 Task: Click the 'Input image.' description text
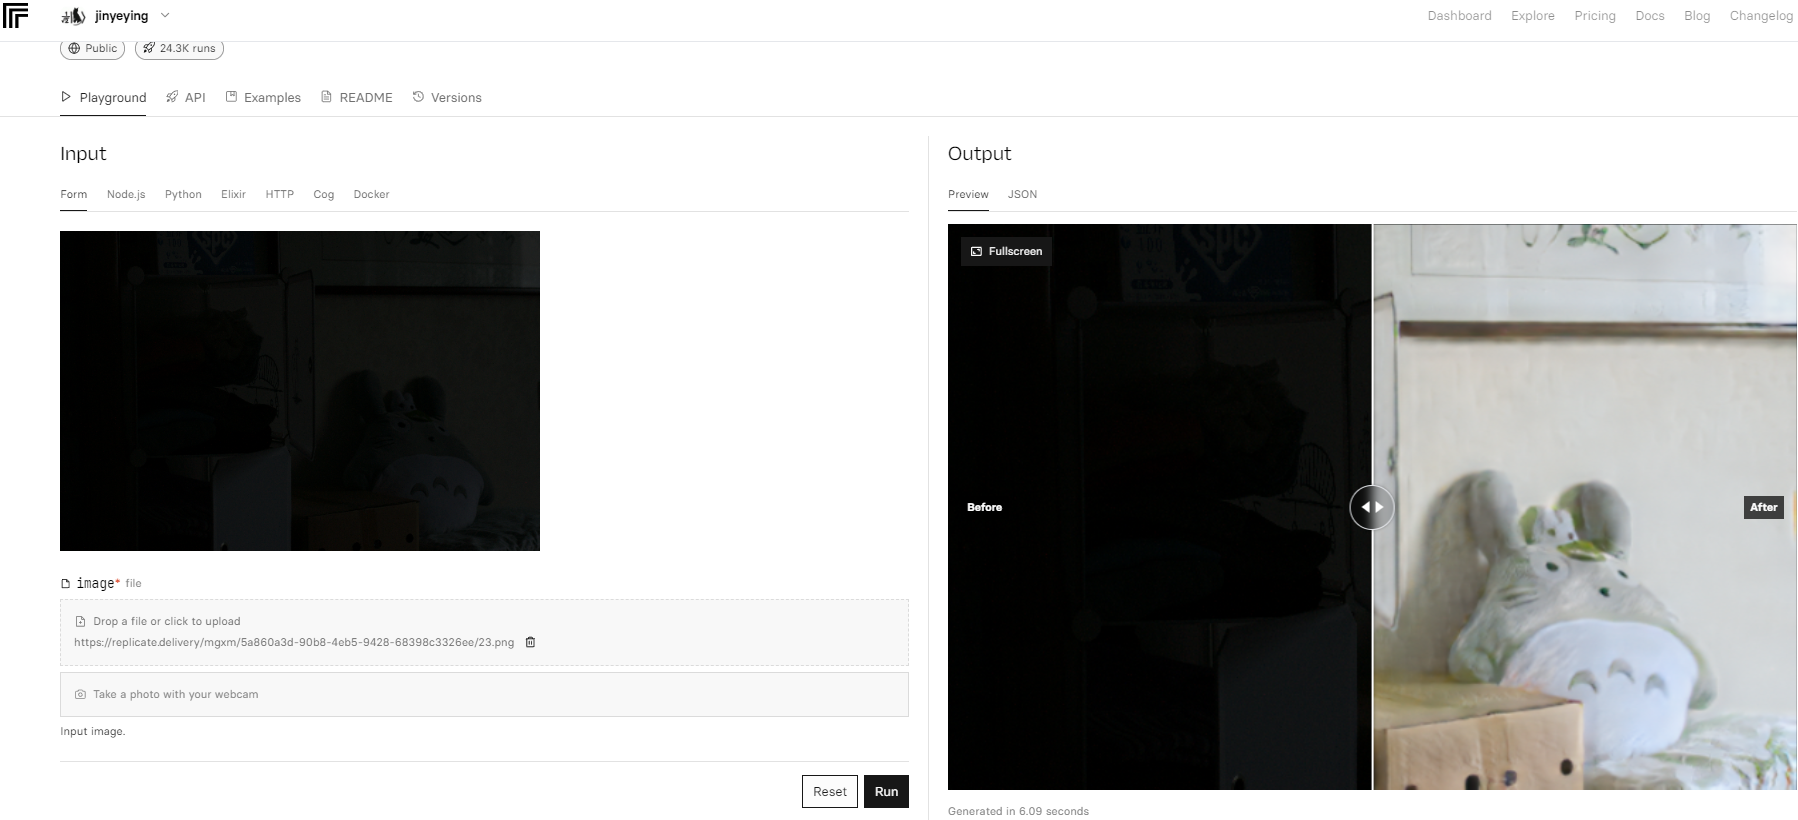(93, 732)
